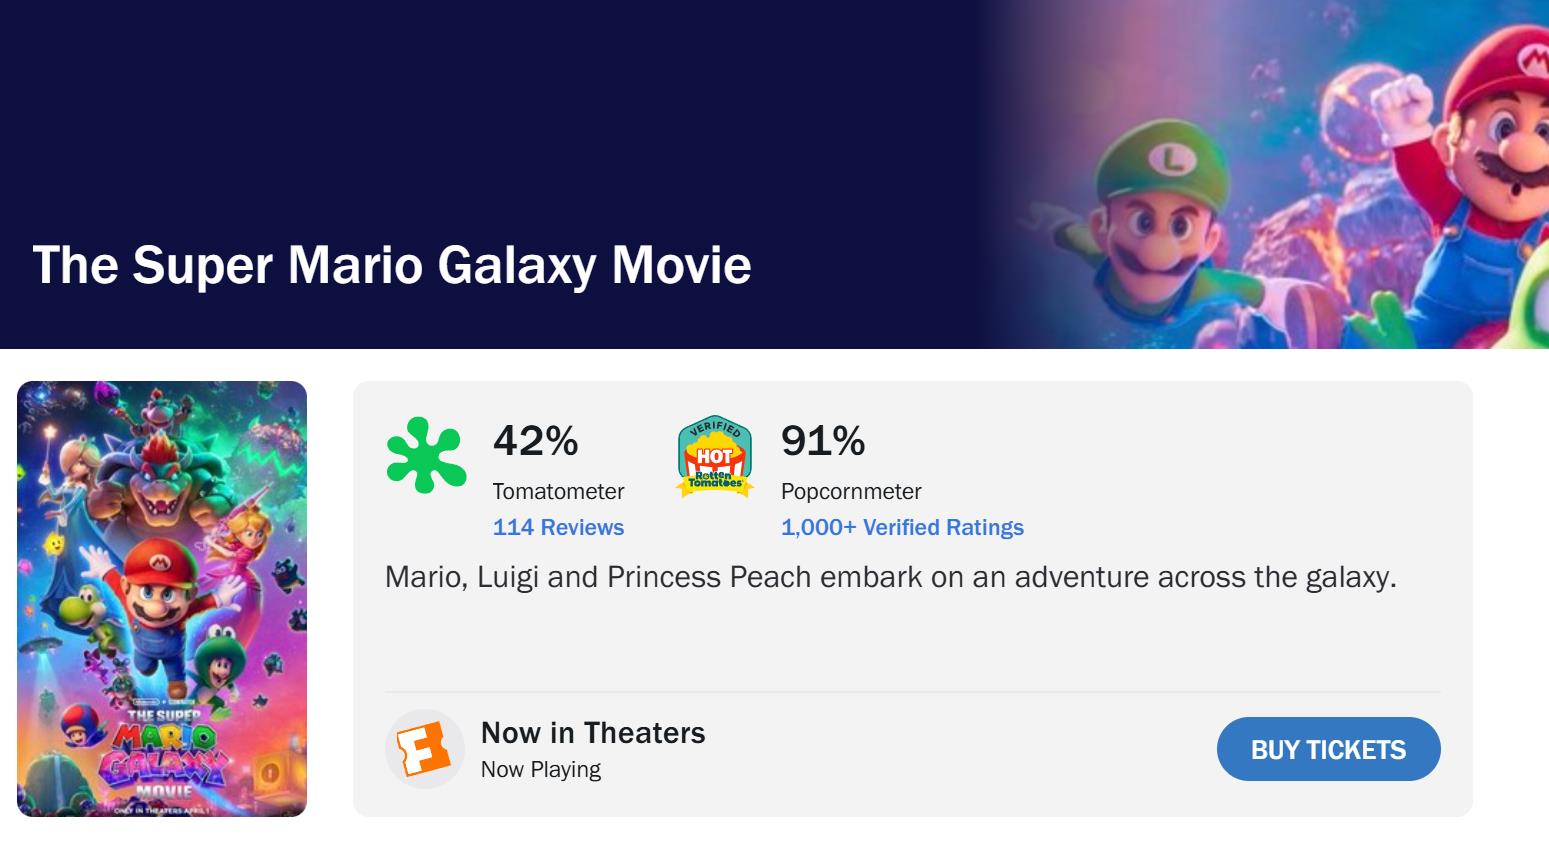Click the movie synopsis sentence

890,577
